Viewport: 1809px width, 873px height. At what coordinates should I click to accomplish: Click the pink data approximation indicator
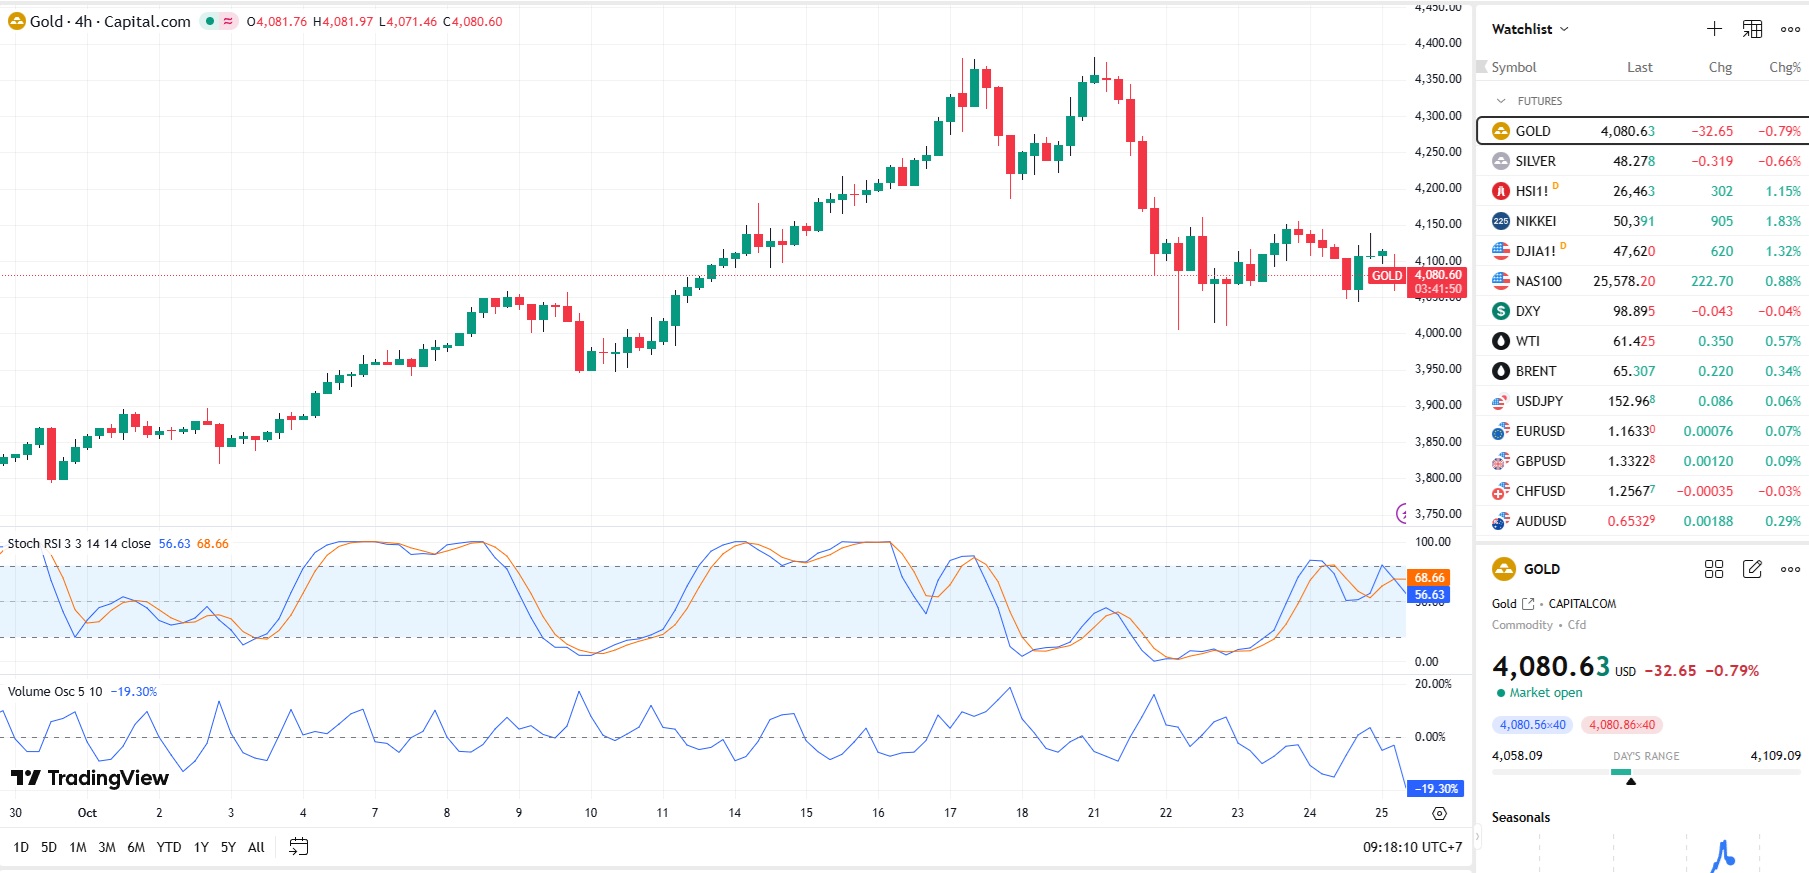click(228, 21)
